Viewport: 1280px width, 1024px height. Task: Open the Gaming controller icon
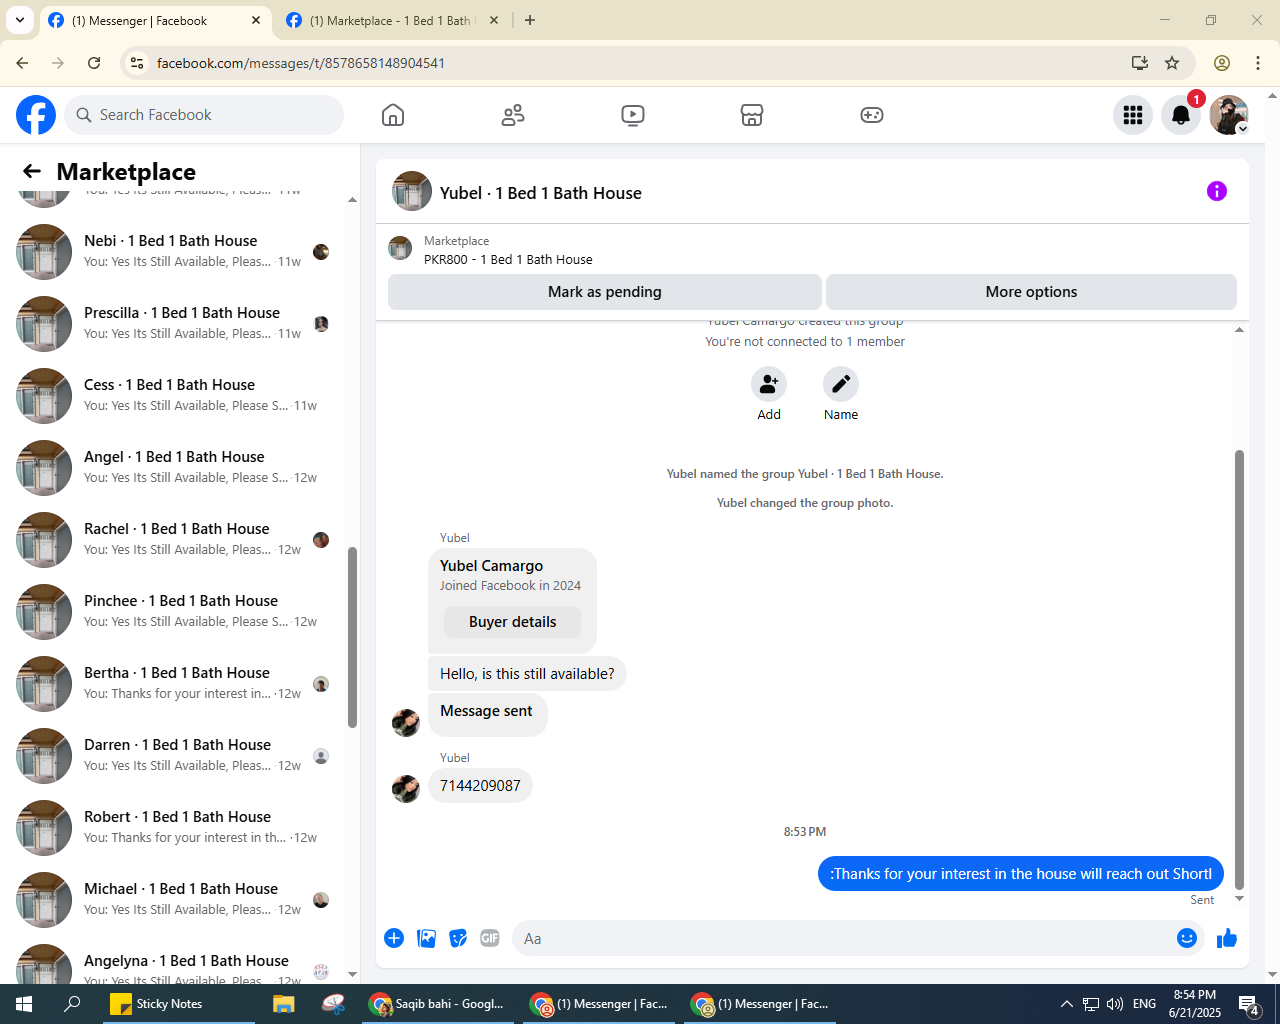coord(872,115)
